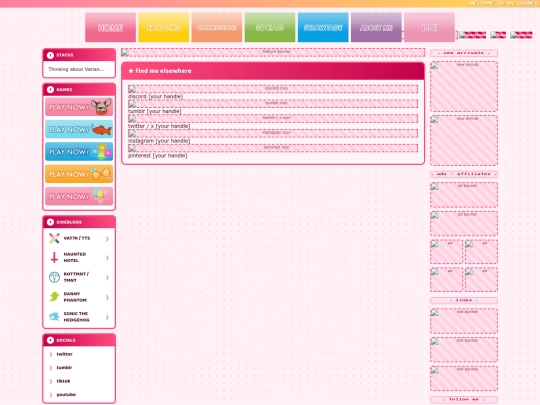Open the COMMISSIONS tab
Screen dimensions: 540x405
point(217,27)
